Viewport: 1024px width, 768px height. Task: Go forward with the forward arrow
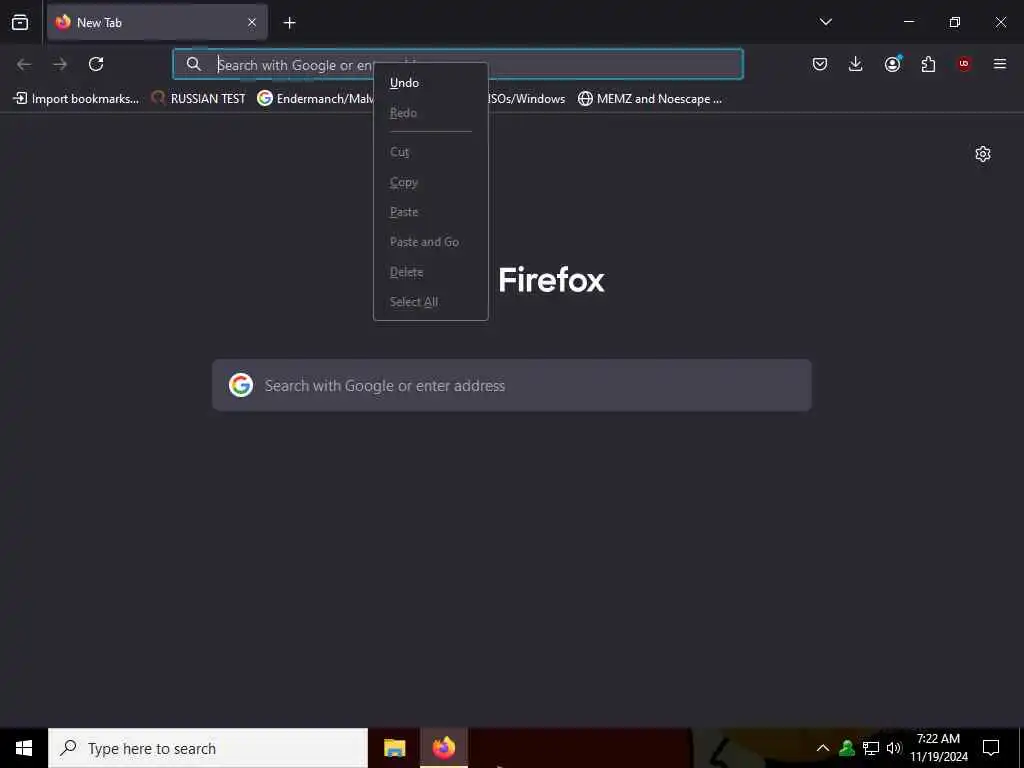[x=60, y=64]
